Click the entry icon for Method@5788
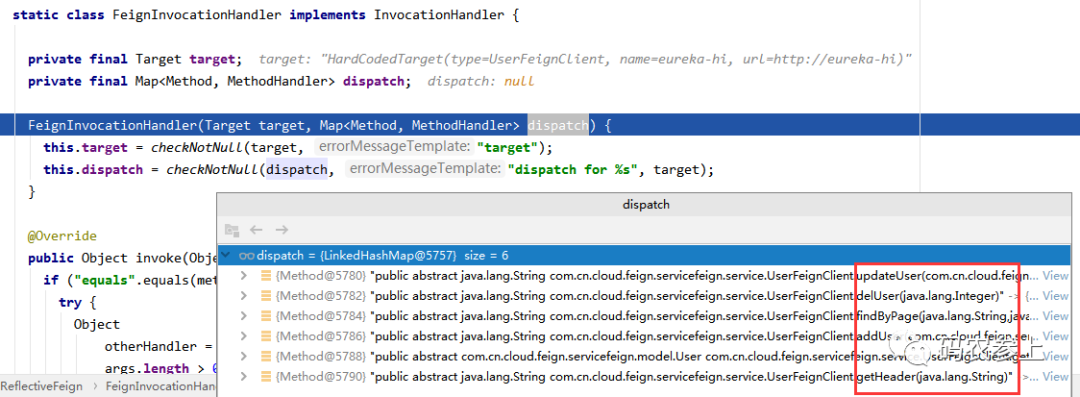Image resolution: width=1080 pixels, height=397 pixels. (265, 356)
